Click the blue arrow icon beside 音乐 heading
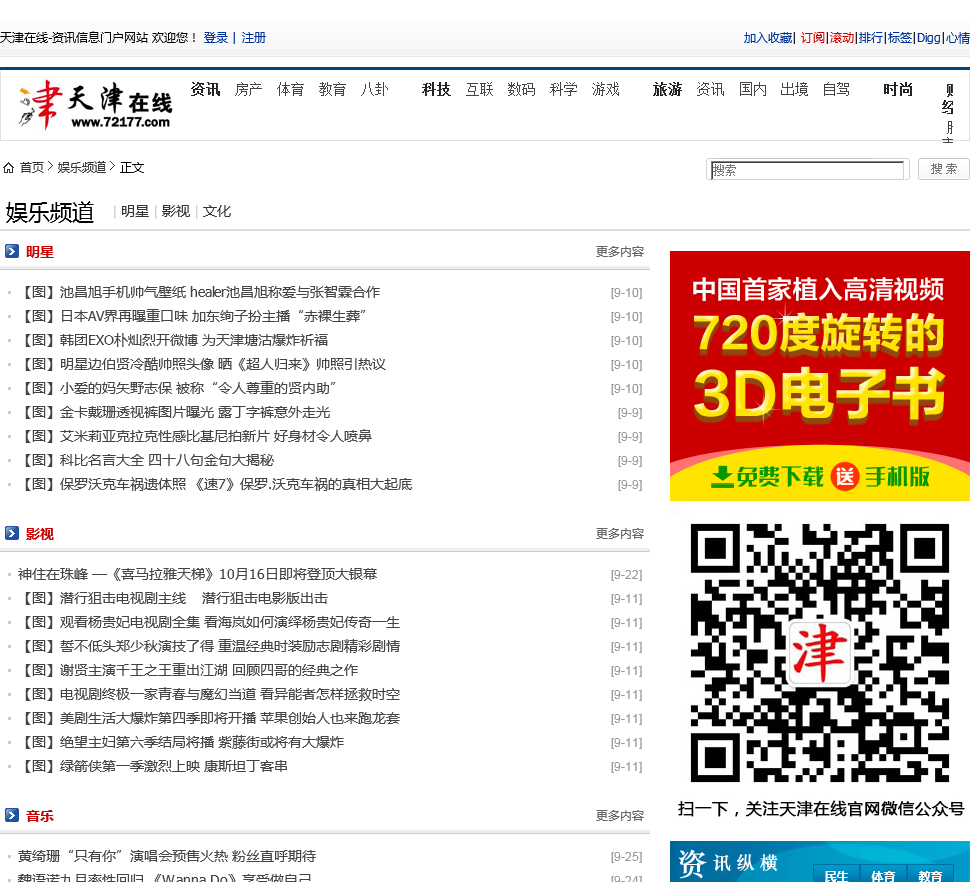The width and height of the screenshot is (970, 882). click(12, 815)
